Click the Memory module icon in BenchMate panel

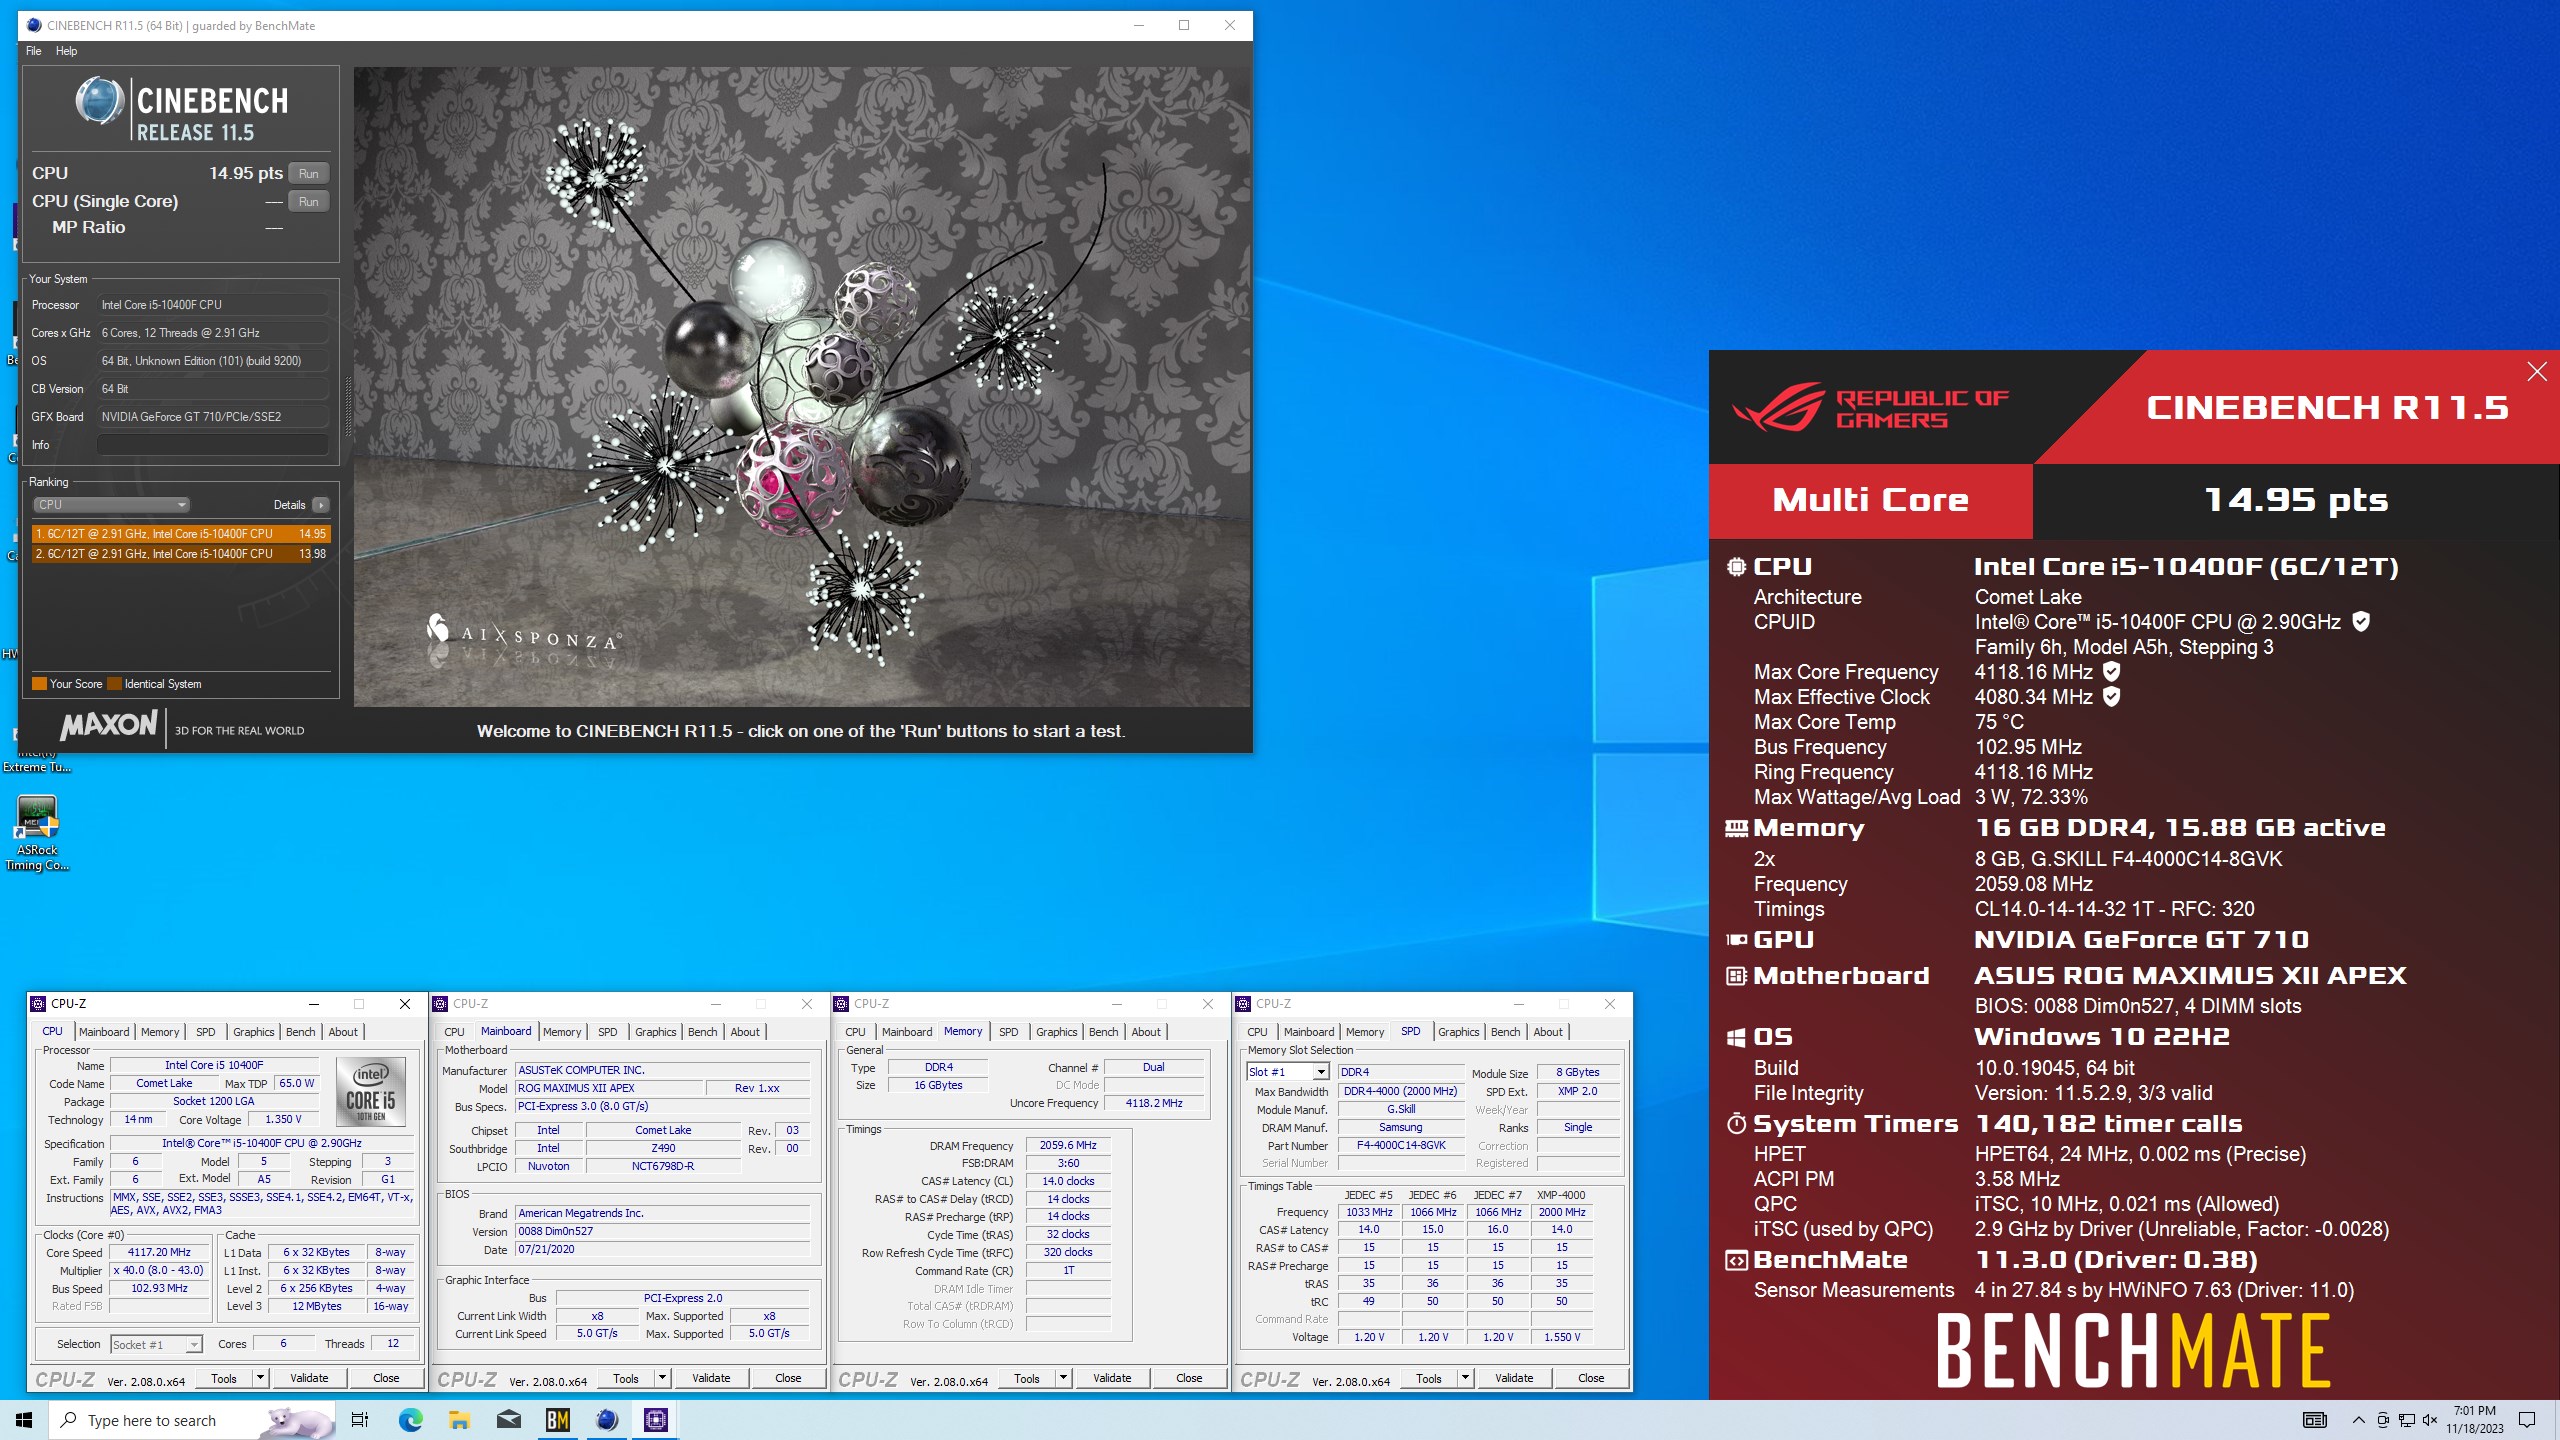pyautogui.click(x=1736, y=828)
